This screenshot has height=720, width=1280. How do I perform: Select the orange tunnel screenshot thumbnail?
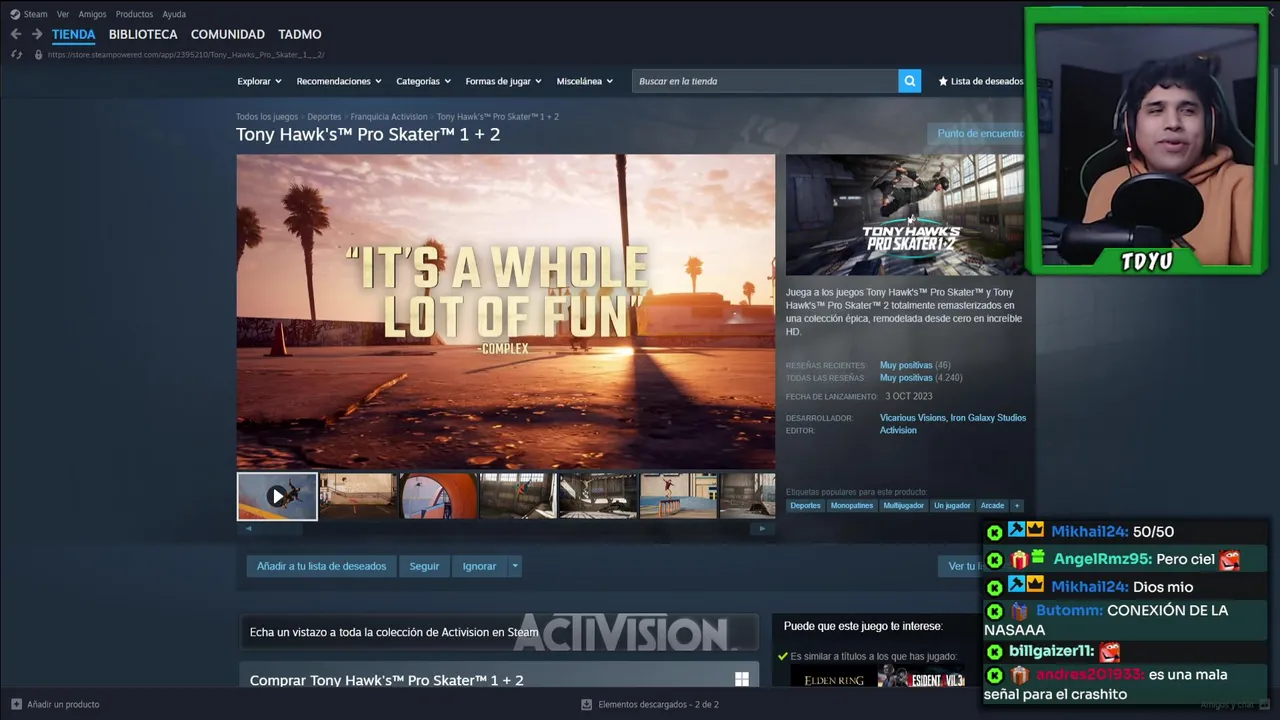438,496
